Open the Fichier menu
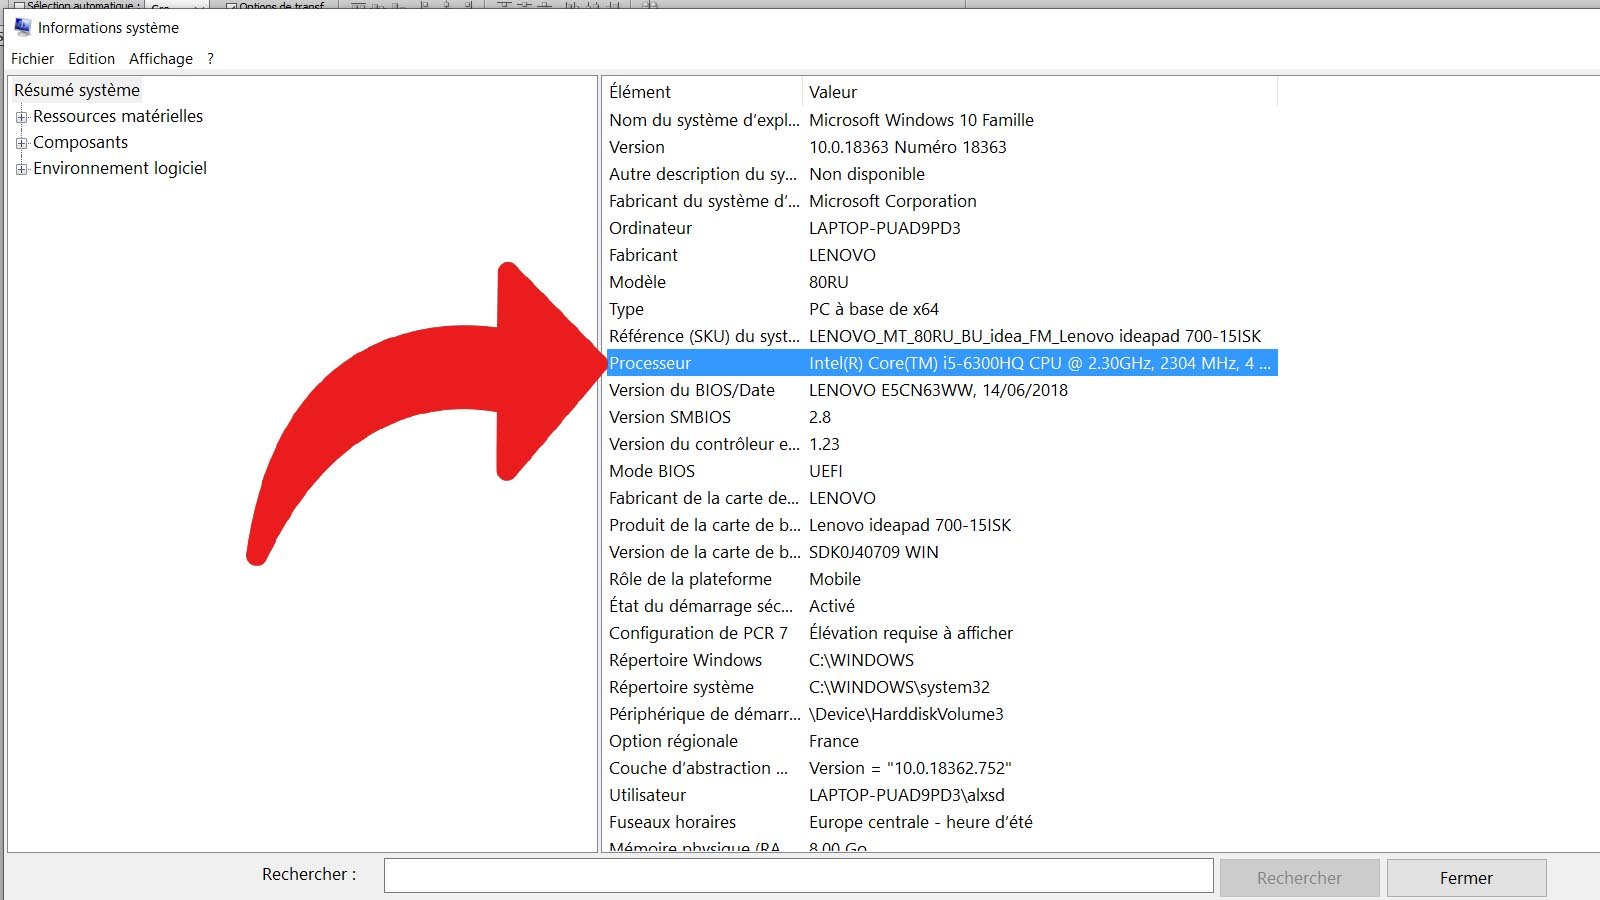The image size is (1600, 900). point(33,59)
